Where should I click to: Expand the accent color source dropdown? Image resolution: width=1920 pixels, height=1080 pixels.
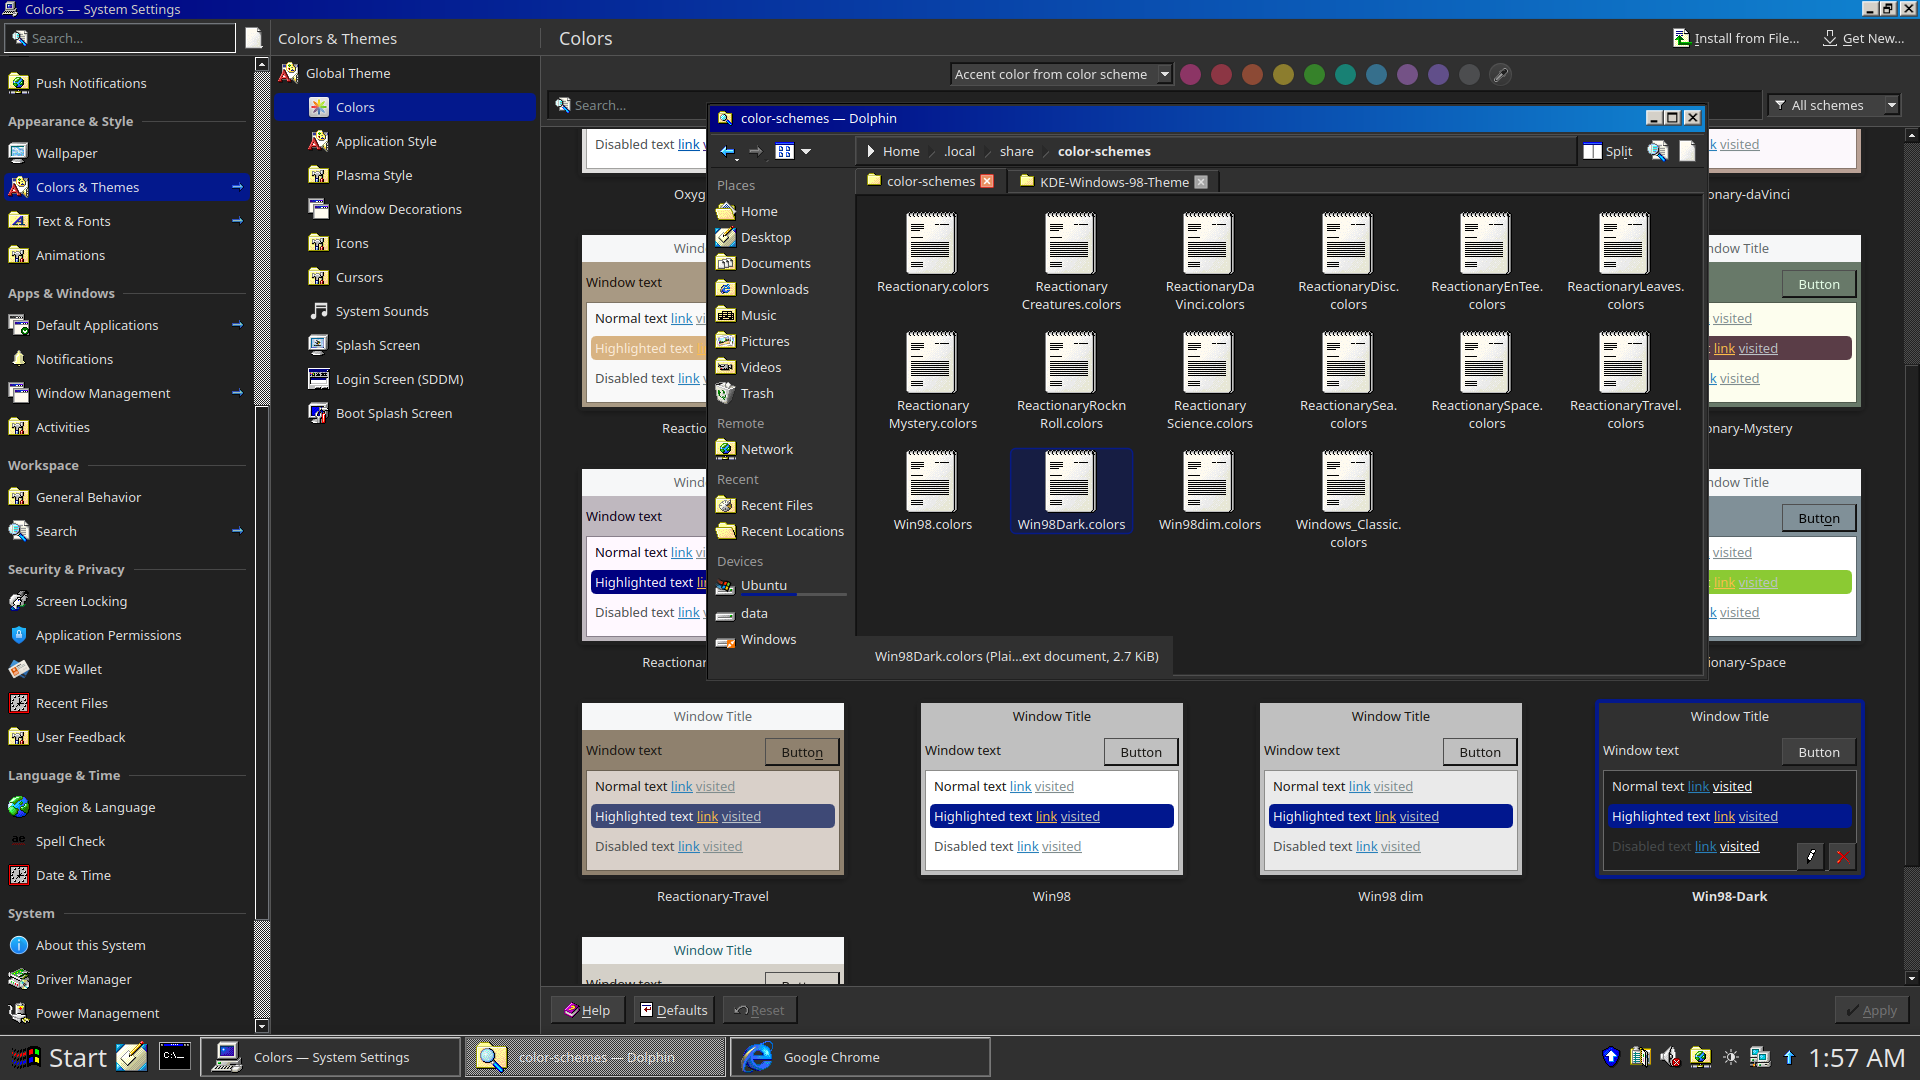pos(1060,74)
